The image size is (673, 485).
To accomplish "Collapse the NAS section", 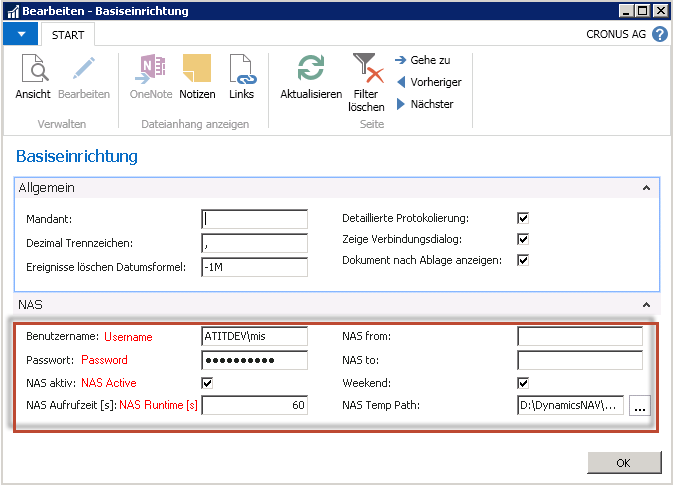I will 646,303.
